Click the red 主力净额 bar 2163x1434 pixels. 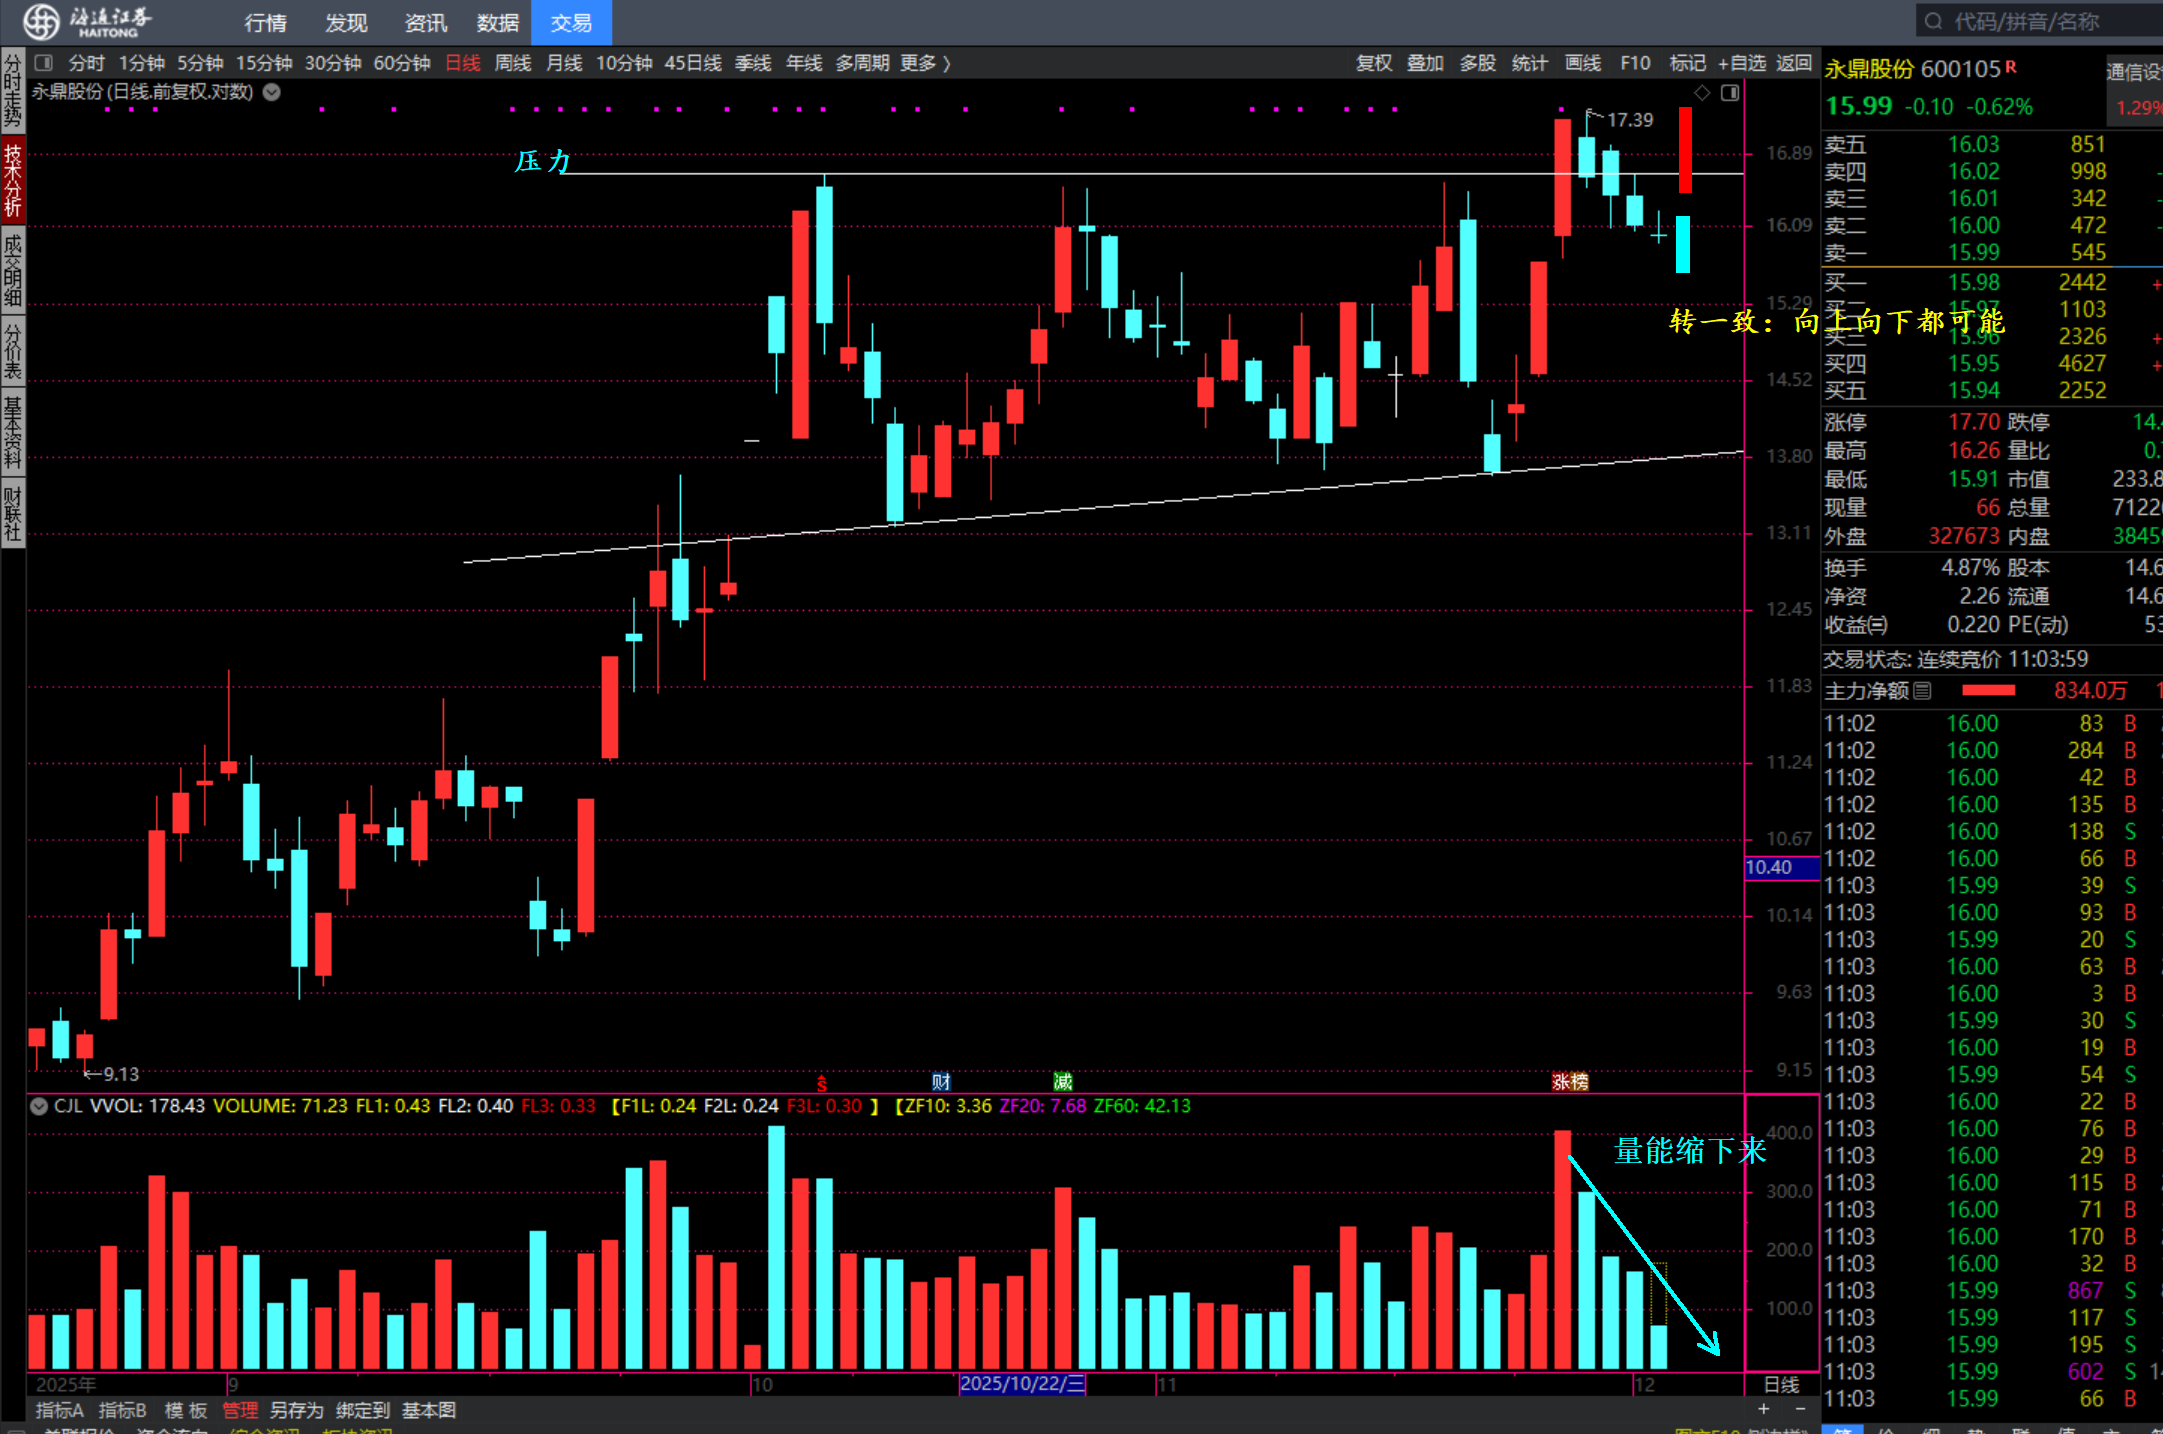1988,691
